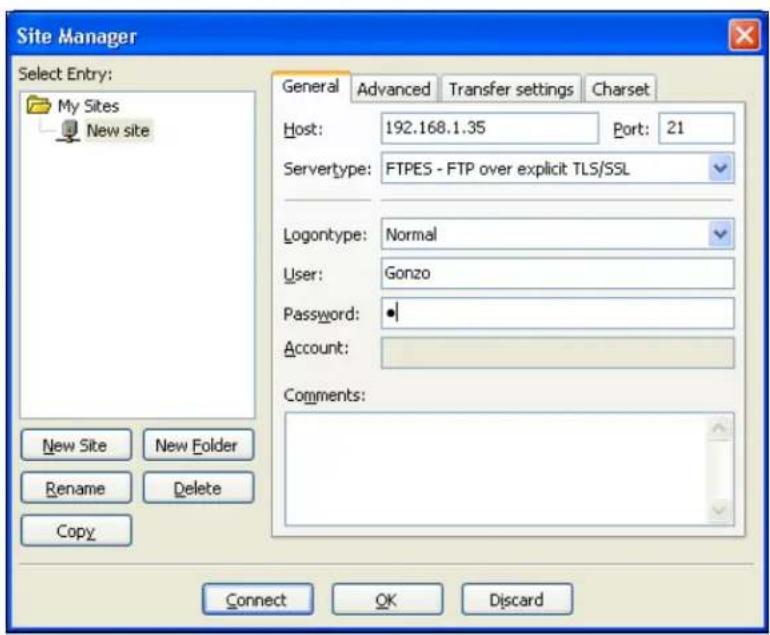Click the Copy button
770x635 pixels.
click(x=76, y=530)
